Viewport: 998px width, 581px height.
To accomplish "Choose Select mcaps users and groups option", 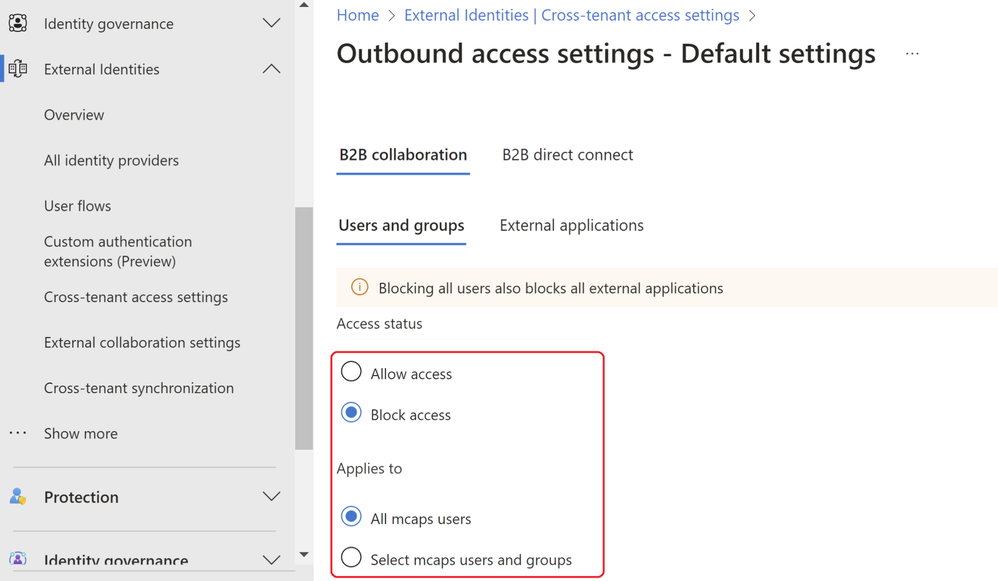I will (351, 559).
